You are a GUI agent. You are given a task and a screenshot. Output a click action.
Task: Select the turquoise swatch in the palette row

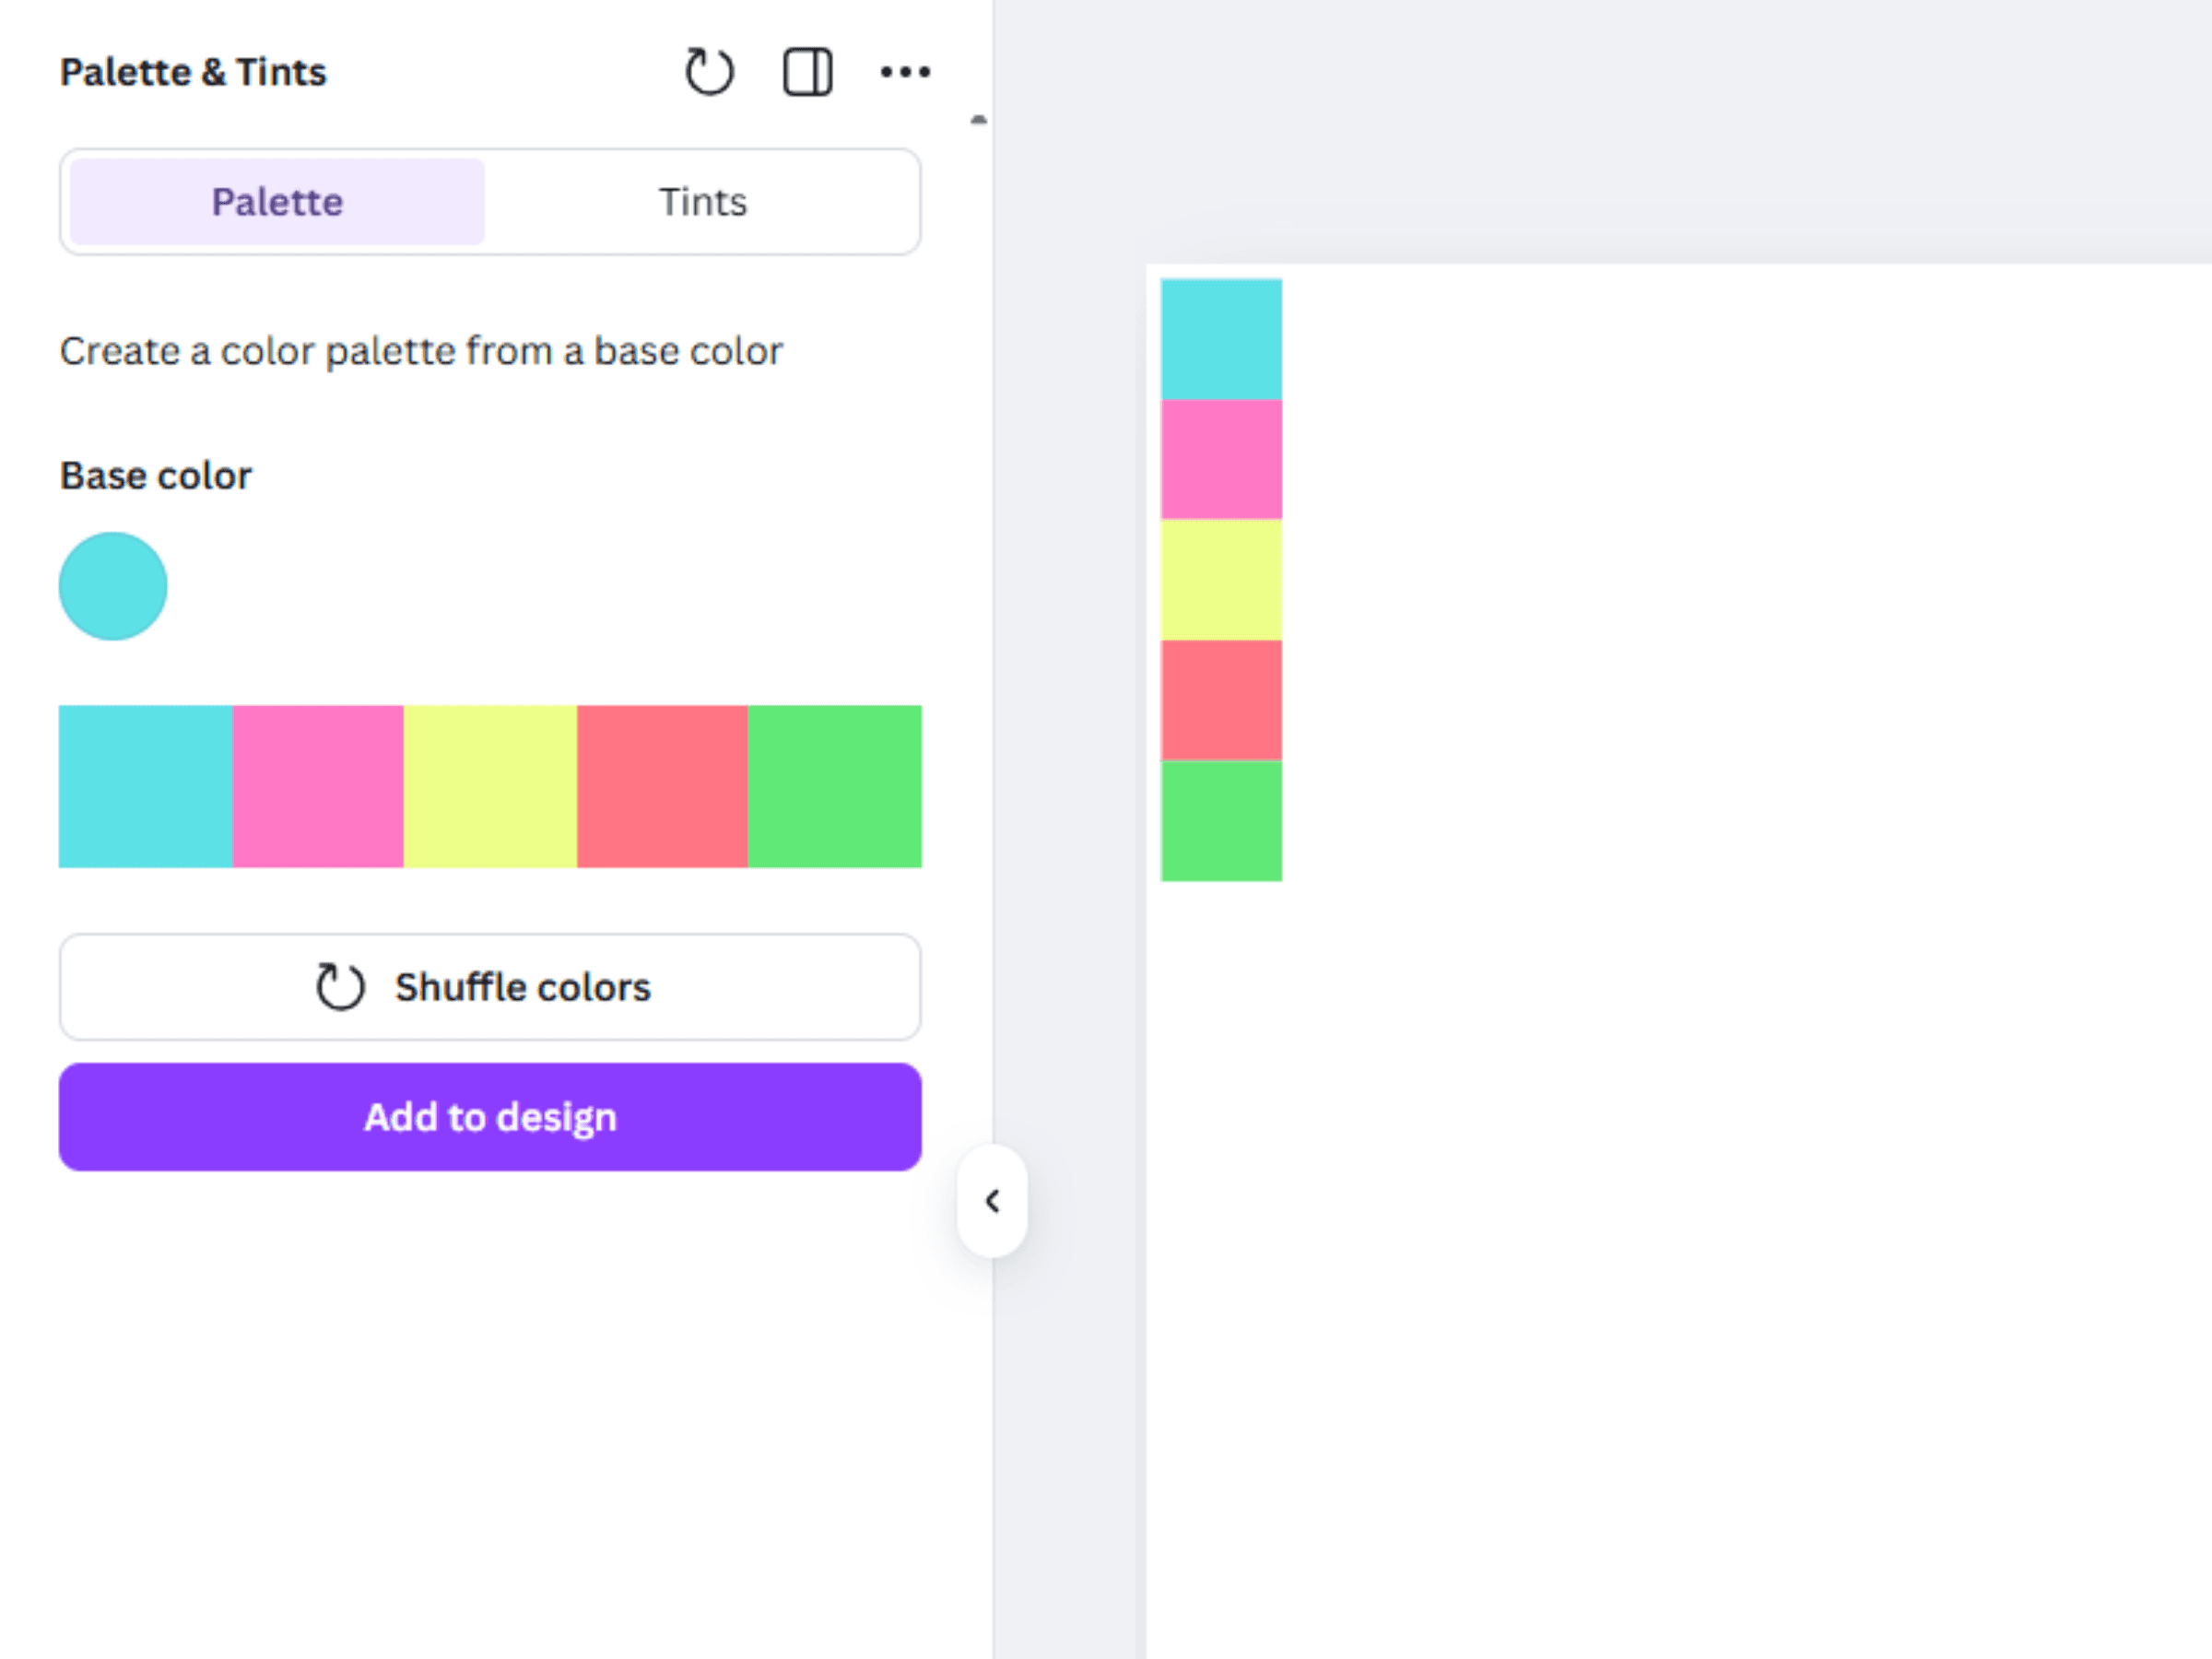145,786
